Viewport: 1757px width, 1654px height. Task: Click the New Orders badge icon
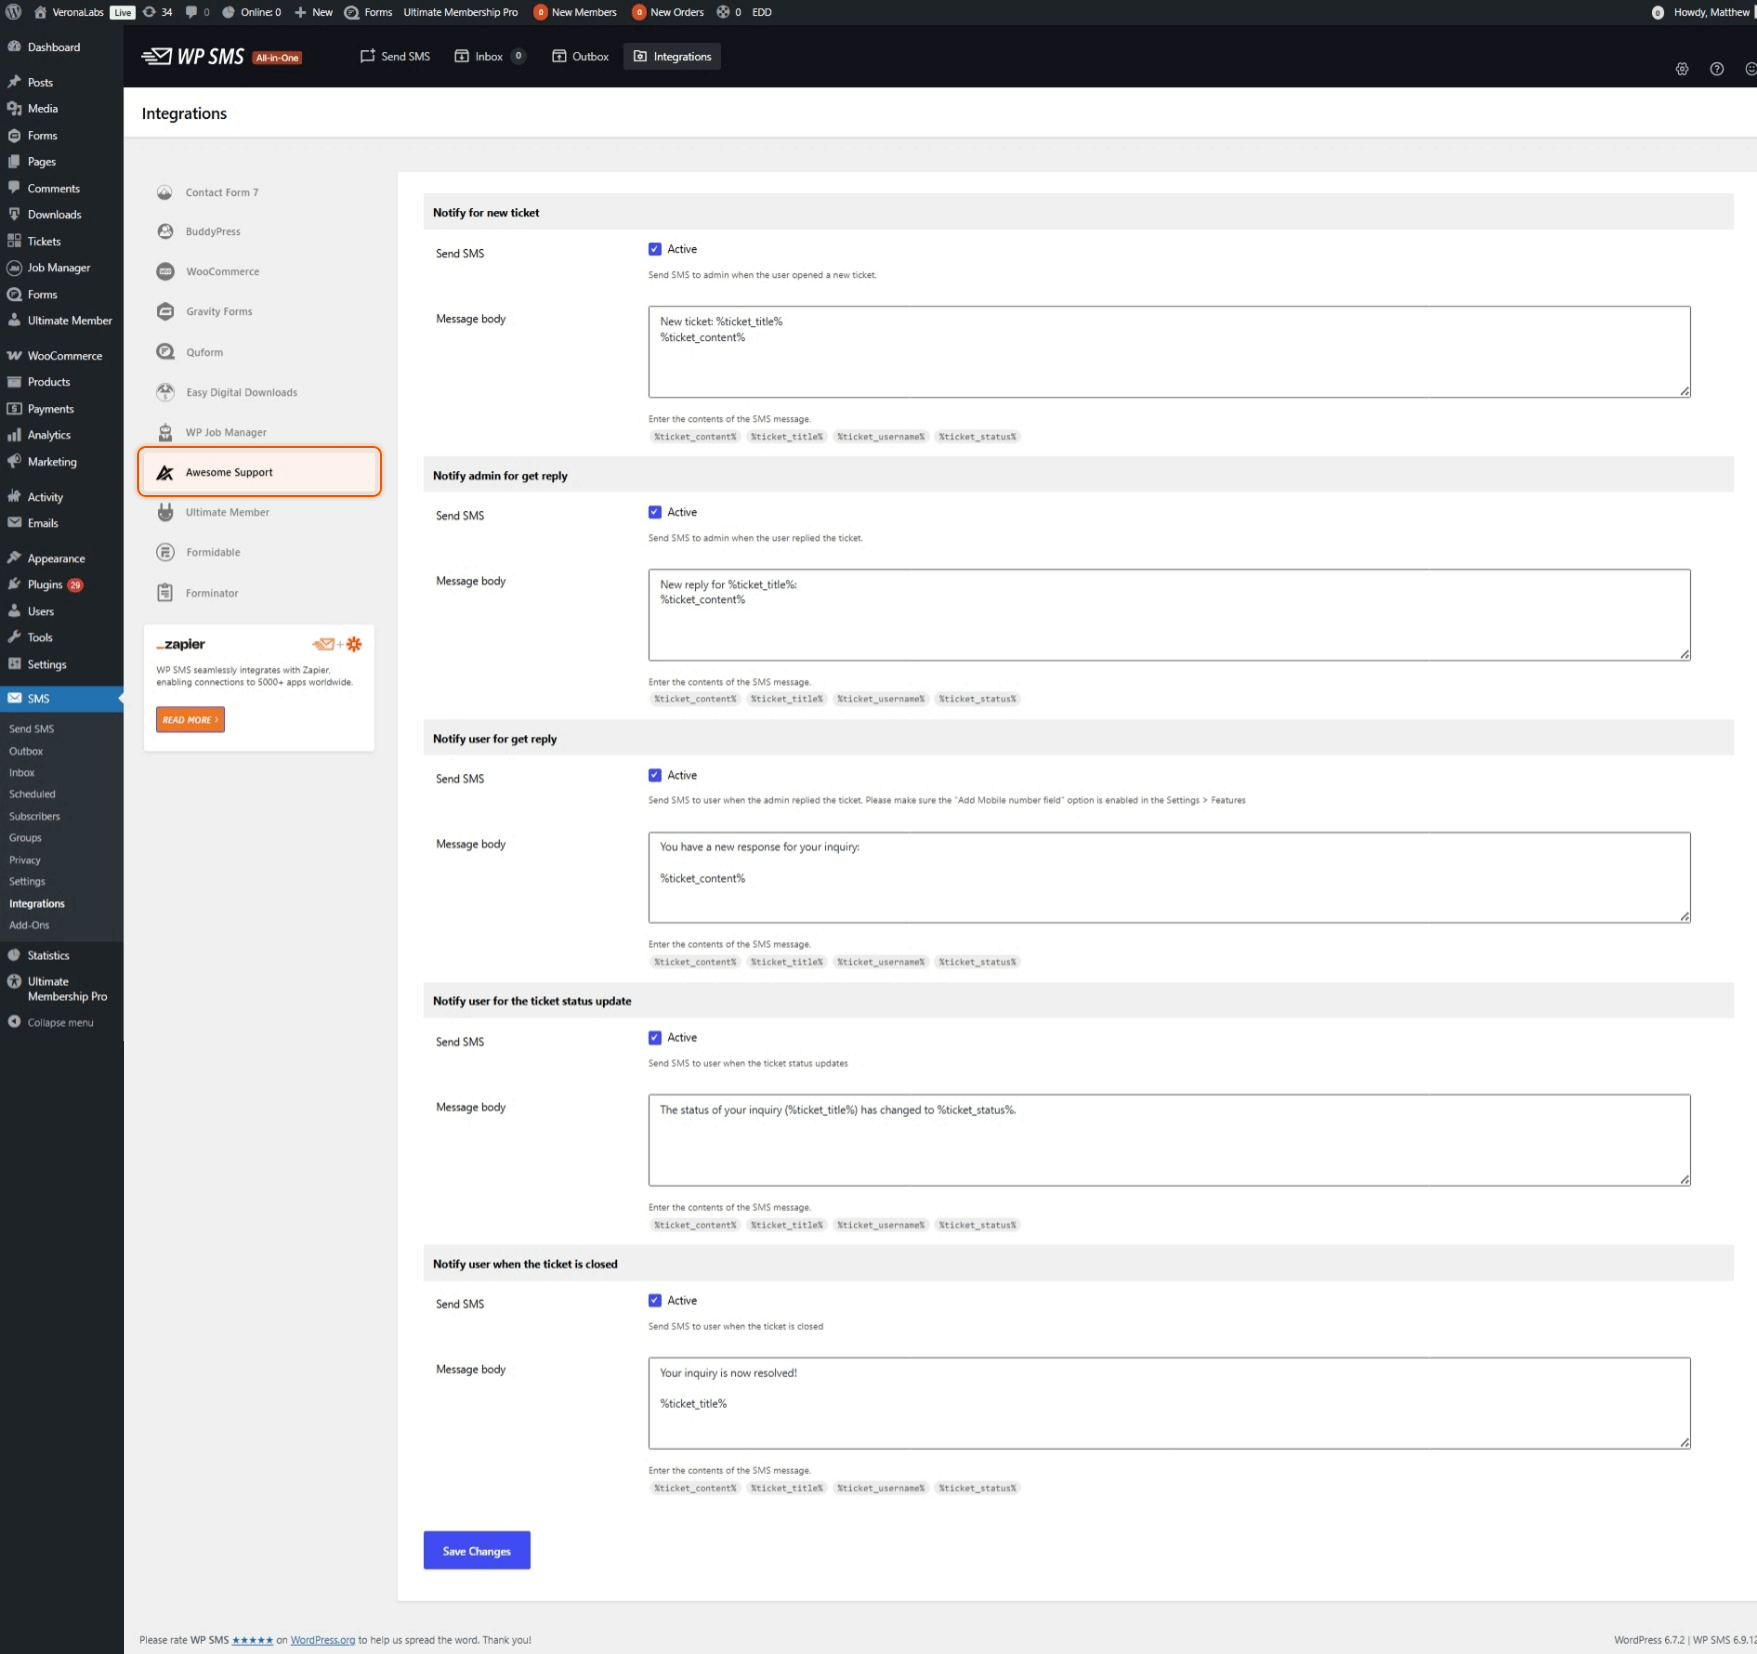point(639,12)
